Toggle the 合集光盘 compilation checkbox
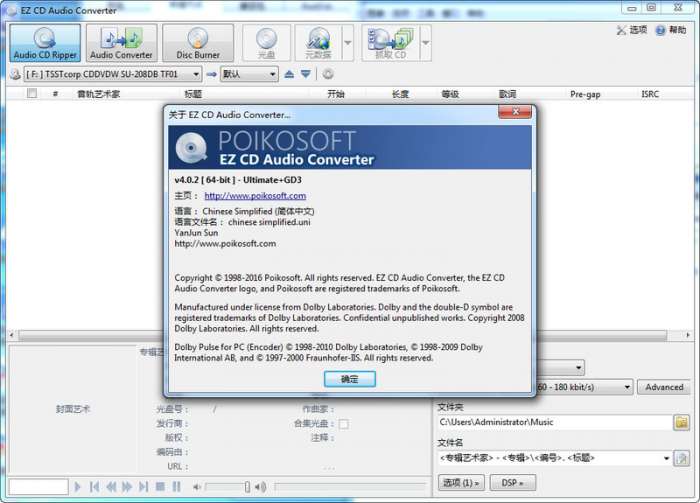Screen dimensions: 700x503 click(344, 424)
